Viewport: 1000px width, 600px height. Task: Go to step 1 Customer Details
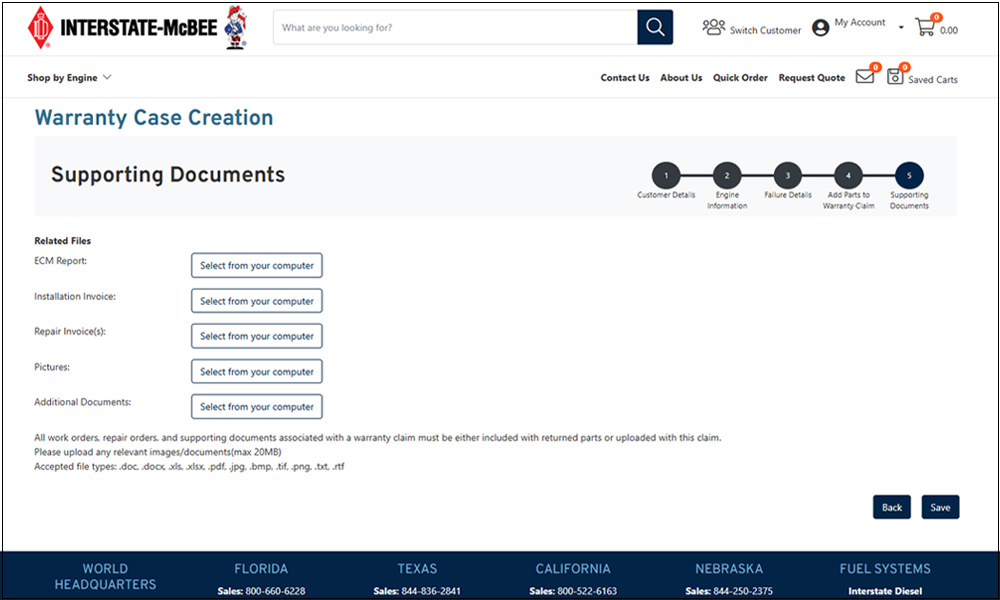click(x=666, y=175)
